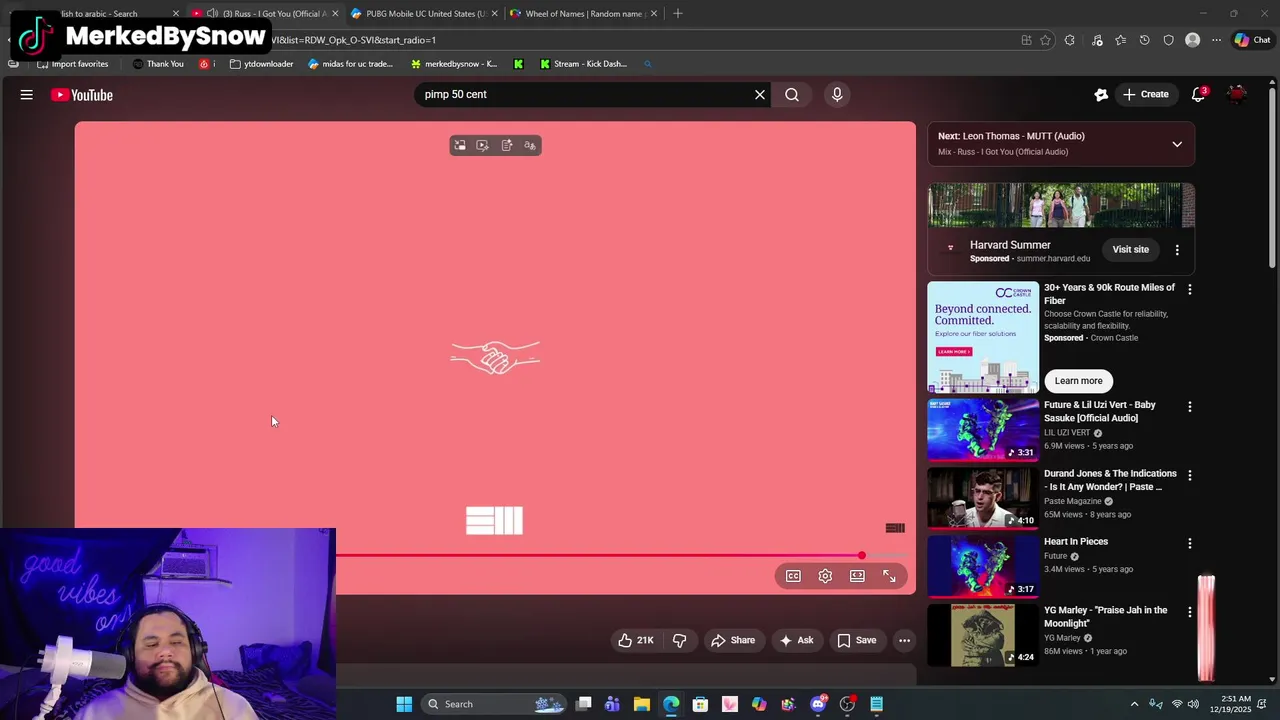Open the YouTube guide hamburger menu
The image size is (1280, 720).
coord(27,95)
